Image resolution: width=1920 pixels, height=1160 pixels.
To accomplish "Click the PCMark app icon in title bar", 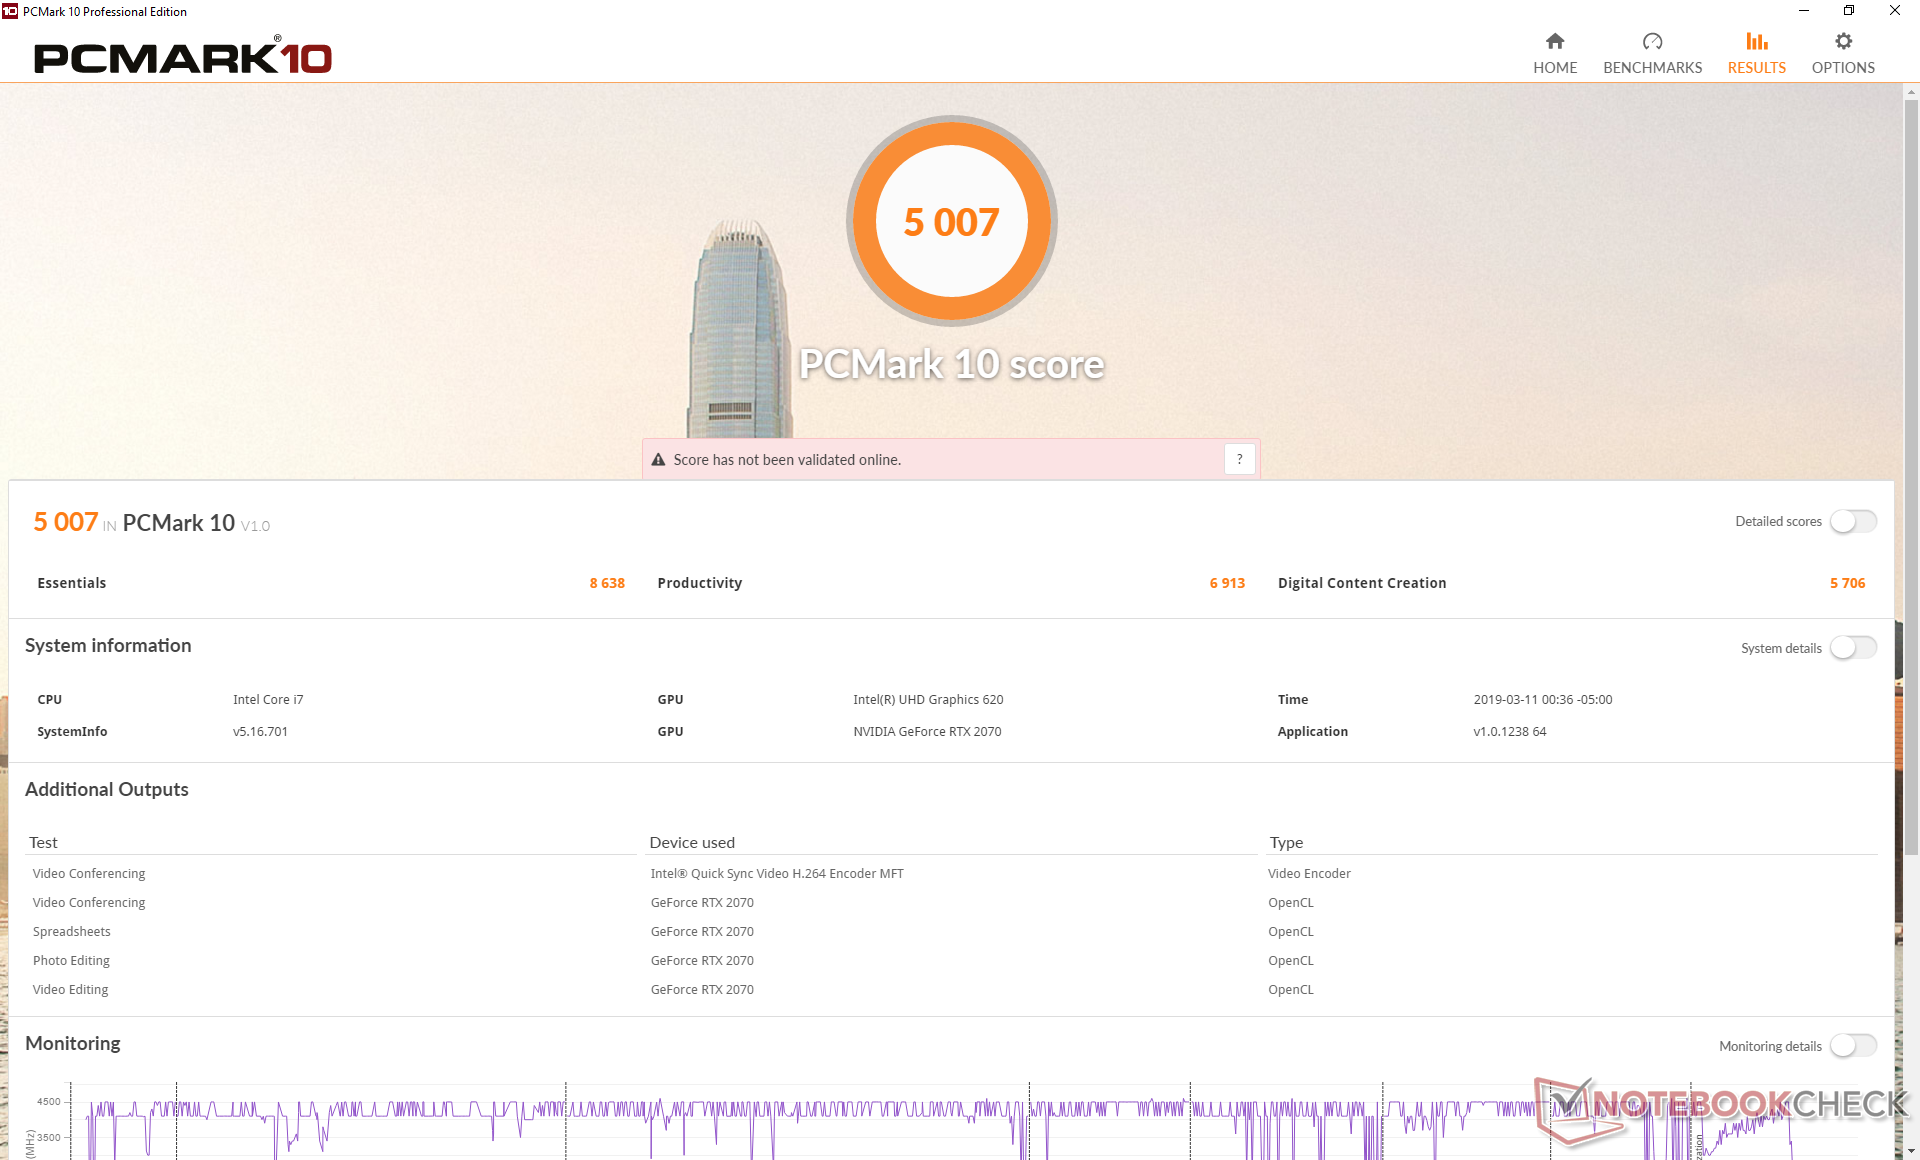I will click(x=10, y=11).
